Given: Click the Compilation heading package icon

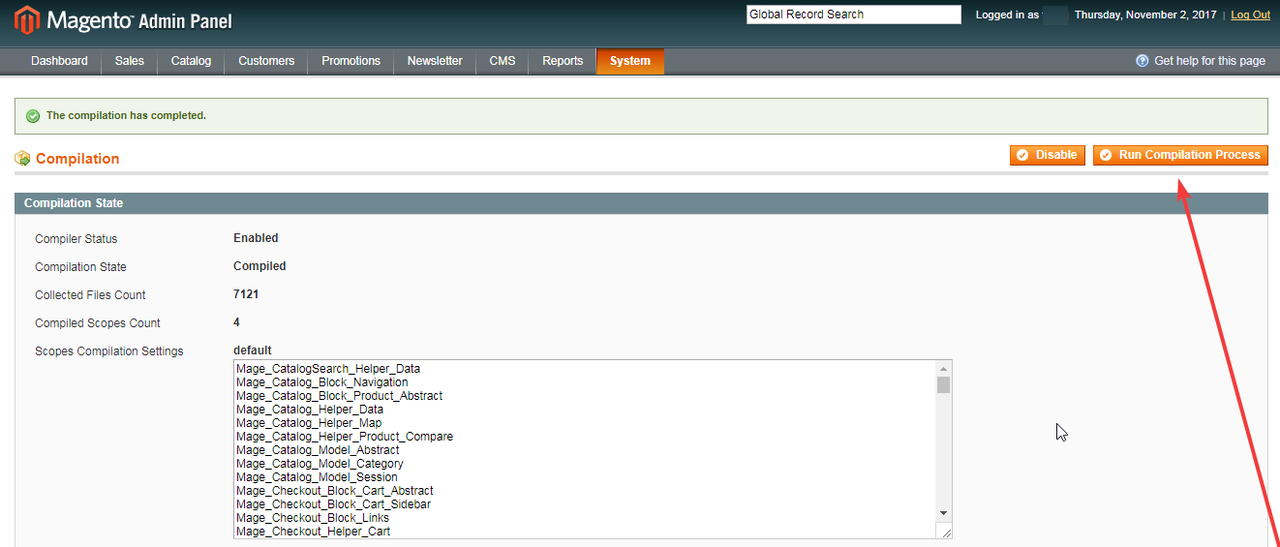Looking at the screenshot, I should [x=23, y=158].
